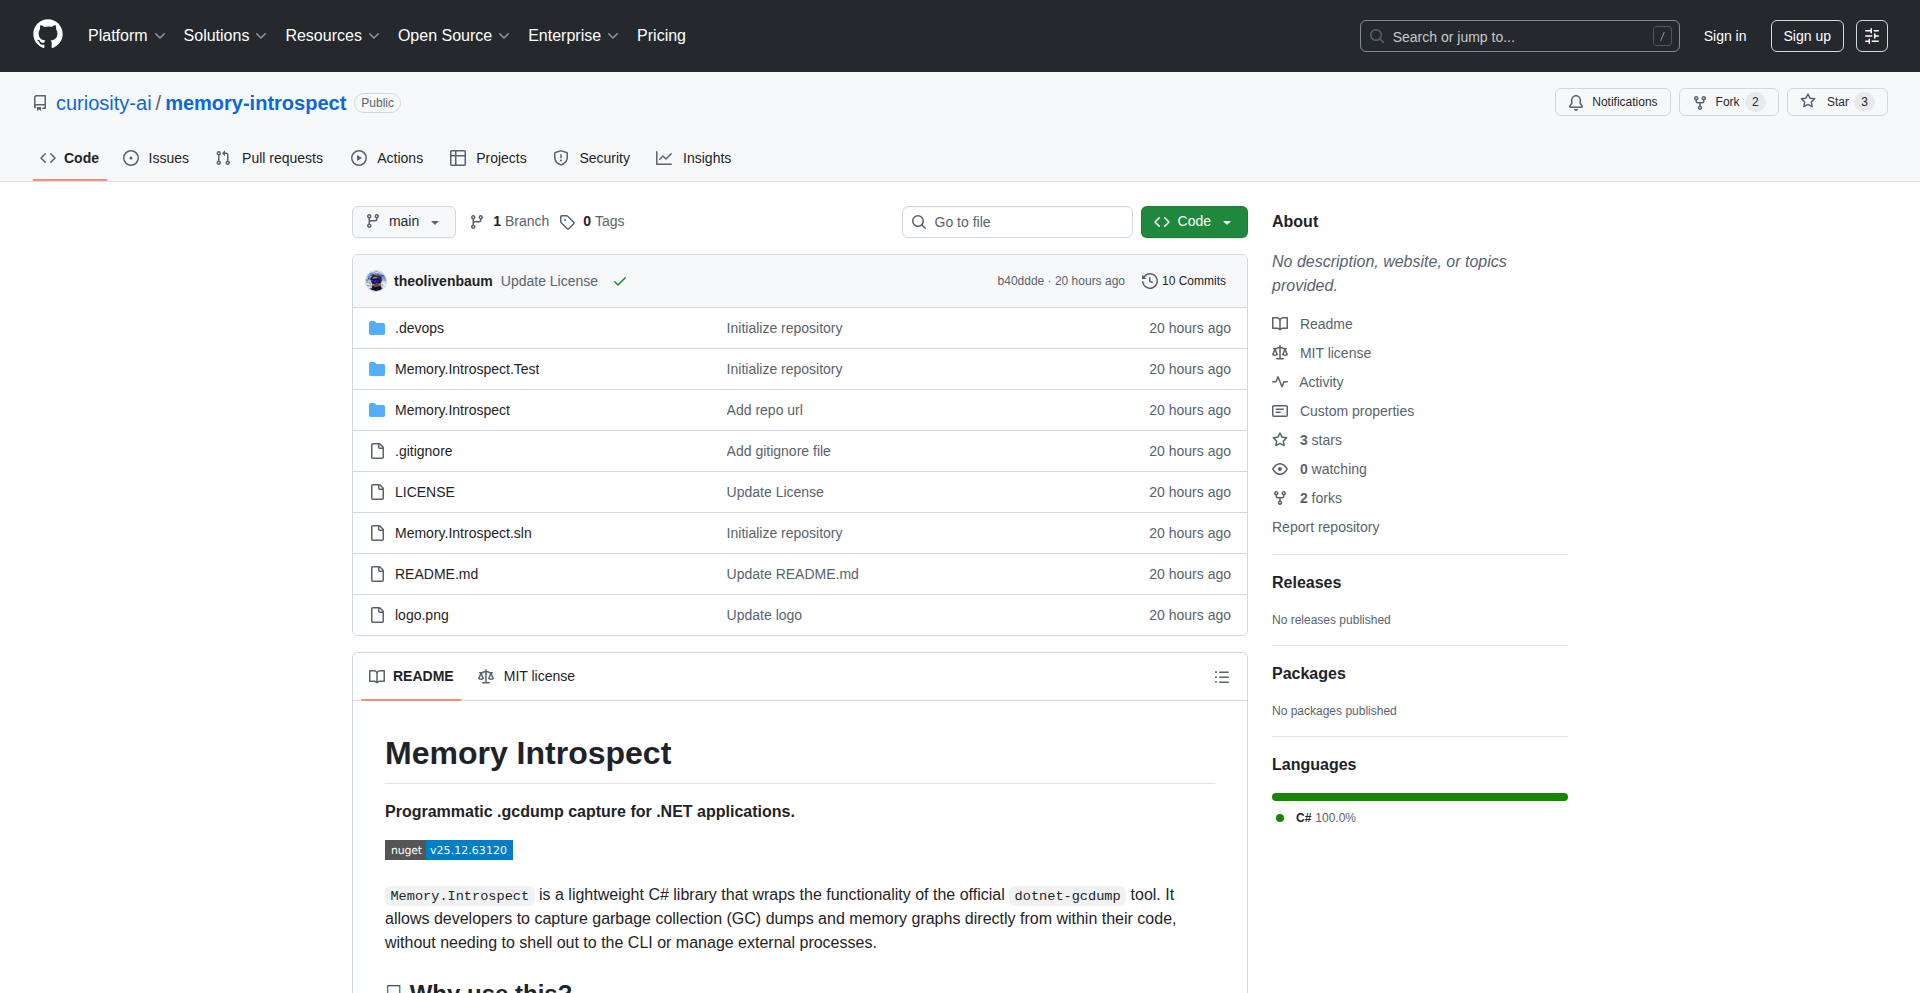Image resolution: width=1920 pixels, height=993 pixels.
Task: Open the main branch selector dropdown
Action: pos(404,222)
